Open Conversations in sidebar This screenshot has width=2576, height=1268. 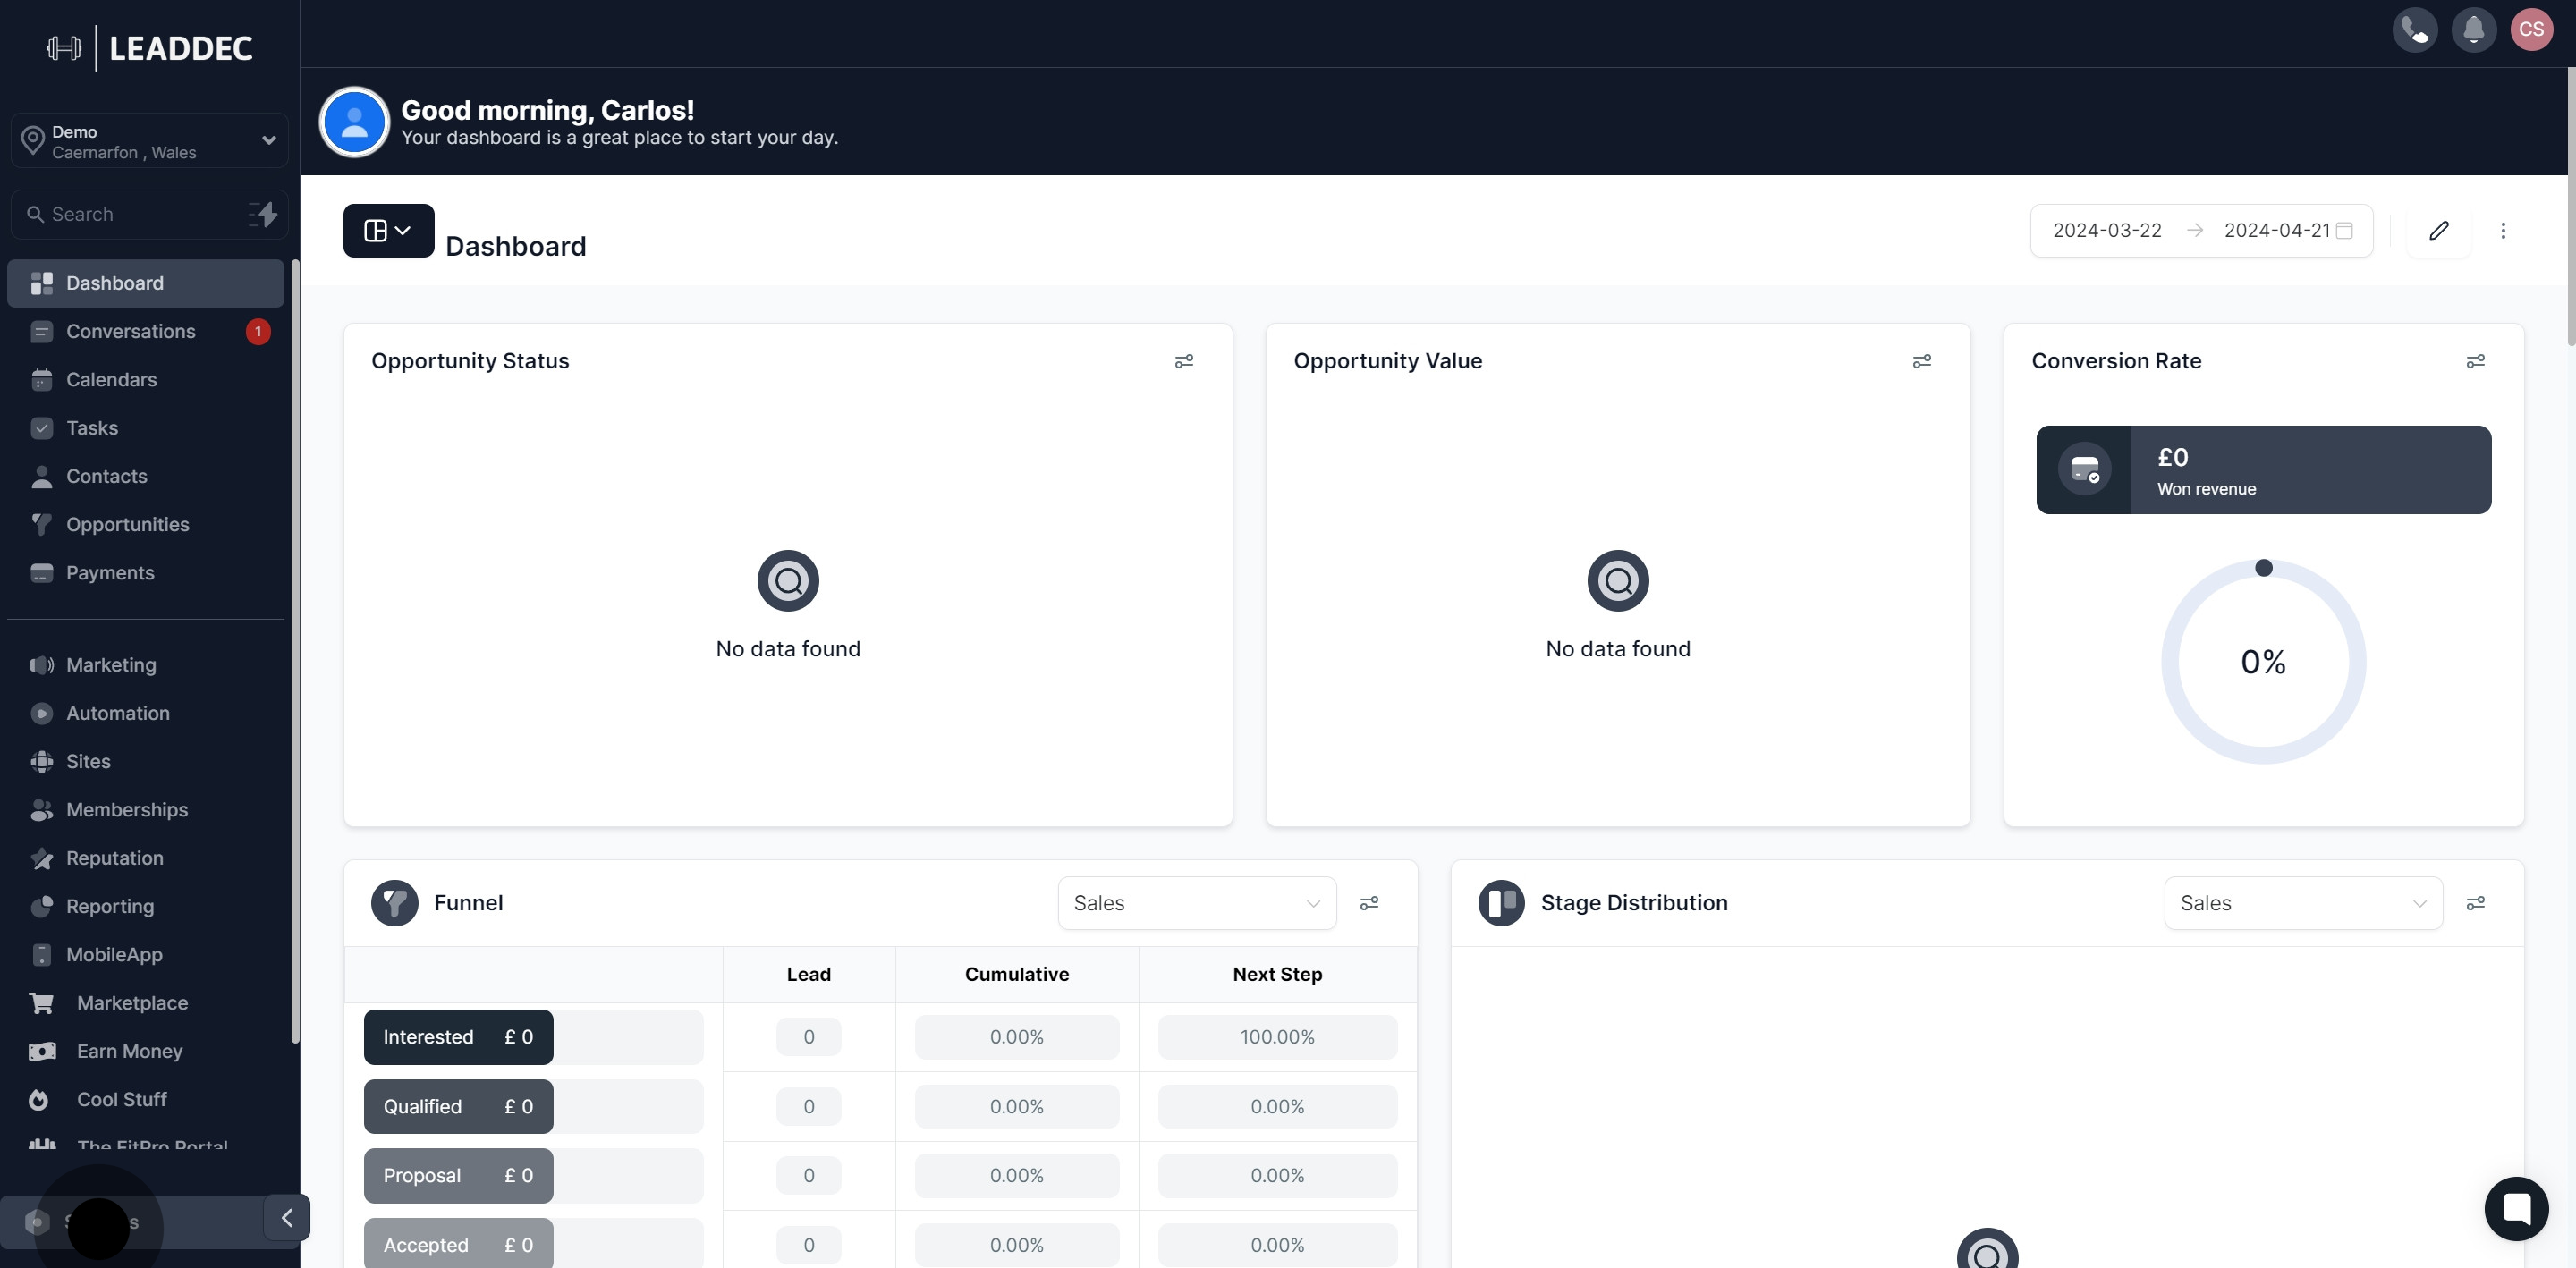(x=146, y=331)
